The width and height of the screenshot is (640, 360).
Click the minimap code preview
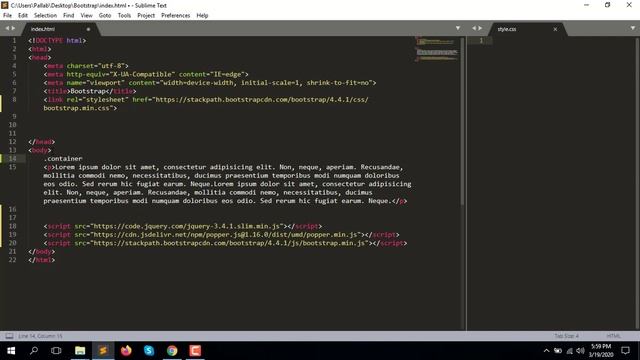tap(437, 49)
